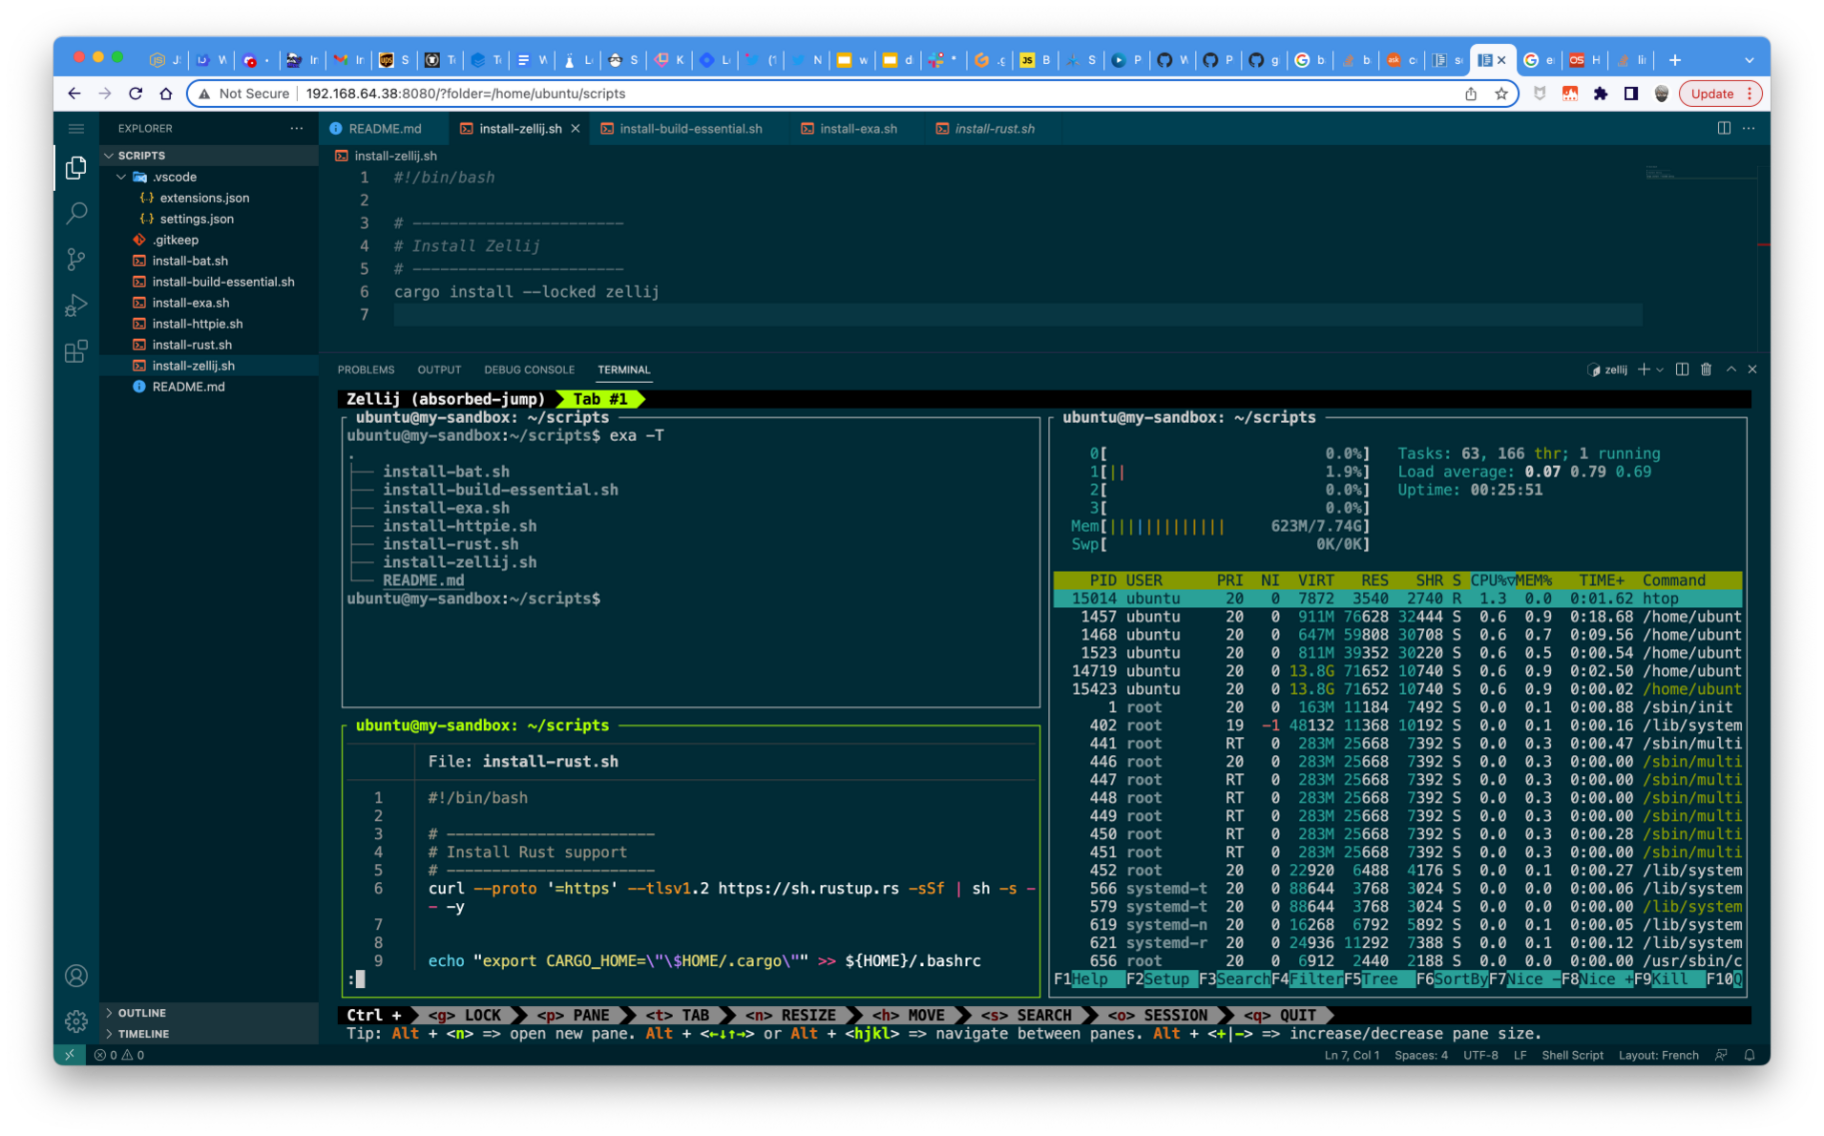The height and width of the screenshot is (1136, 1824).
Task: Open the browser Extensions puzzle icon
Action: point(1600,93)
